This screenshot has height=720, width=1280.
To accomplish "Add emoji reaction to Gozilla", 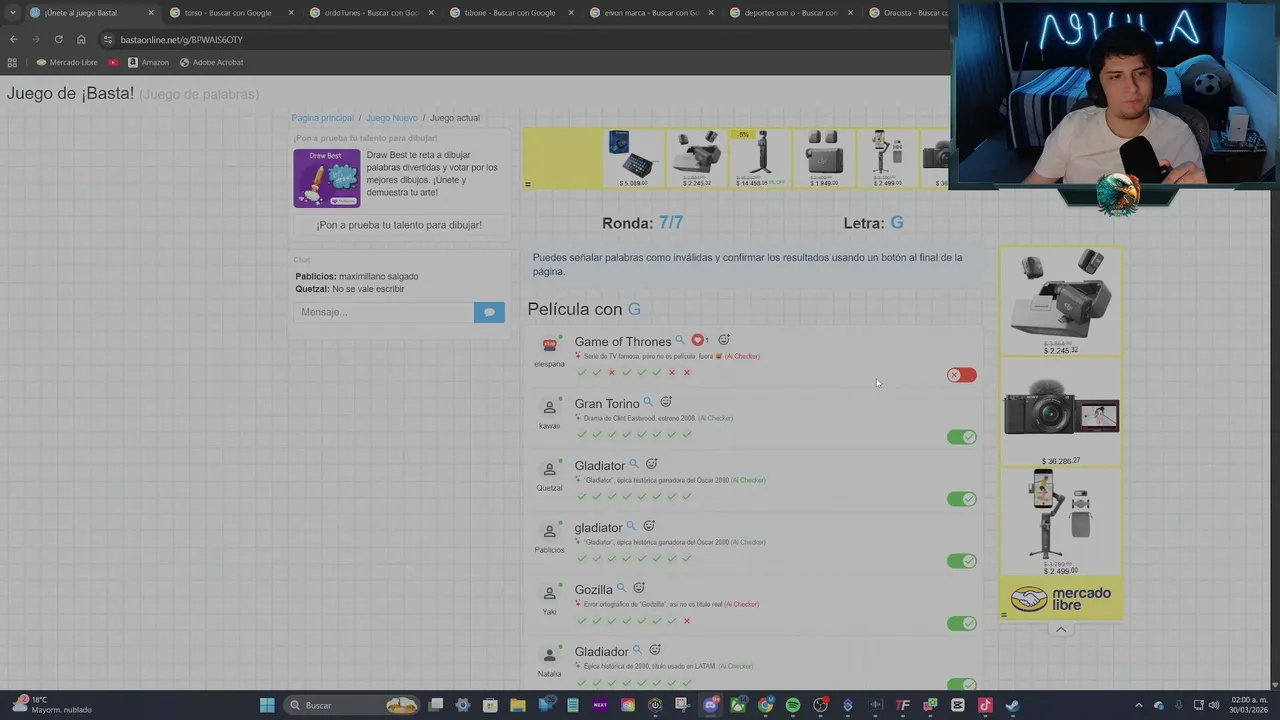I will pos(639,588).
